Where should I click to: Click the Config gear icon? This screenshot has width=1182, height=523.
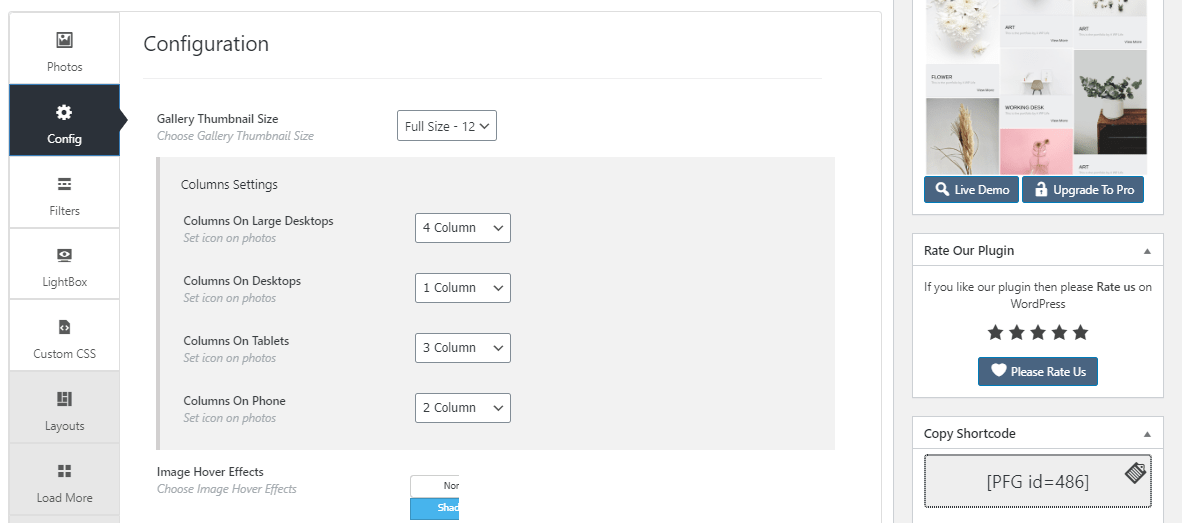pos(64,112)
